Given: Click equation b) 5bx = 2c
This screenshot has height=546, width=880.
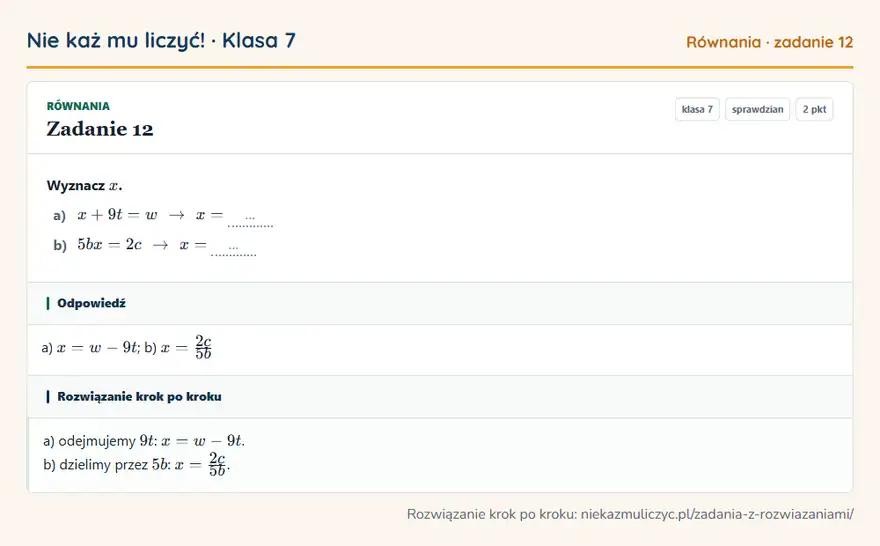Looking at the screenshot, I should [x=109, y=245].
